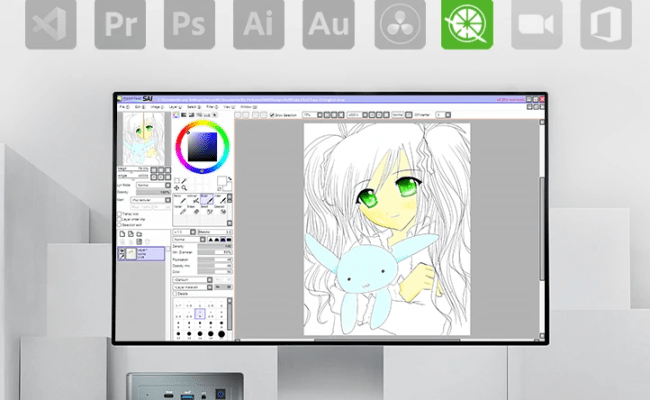Open the Edit menu
Viewport: 650px width, 400px height.
point(140,107)
